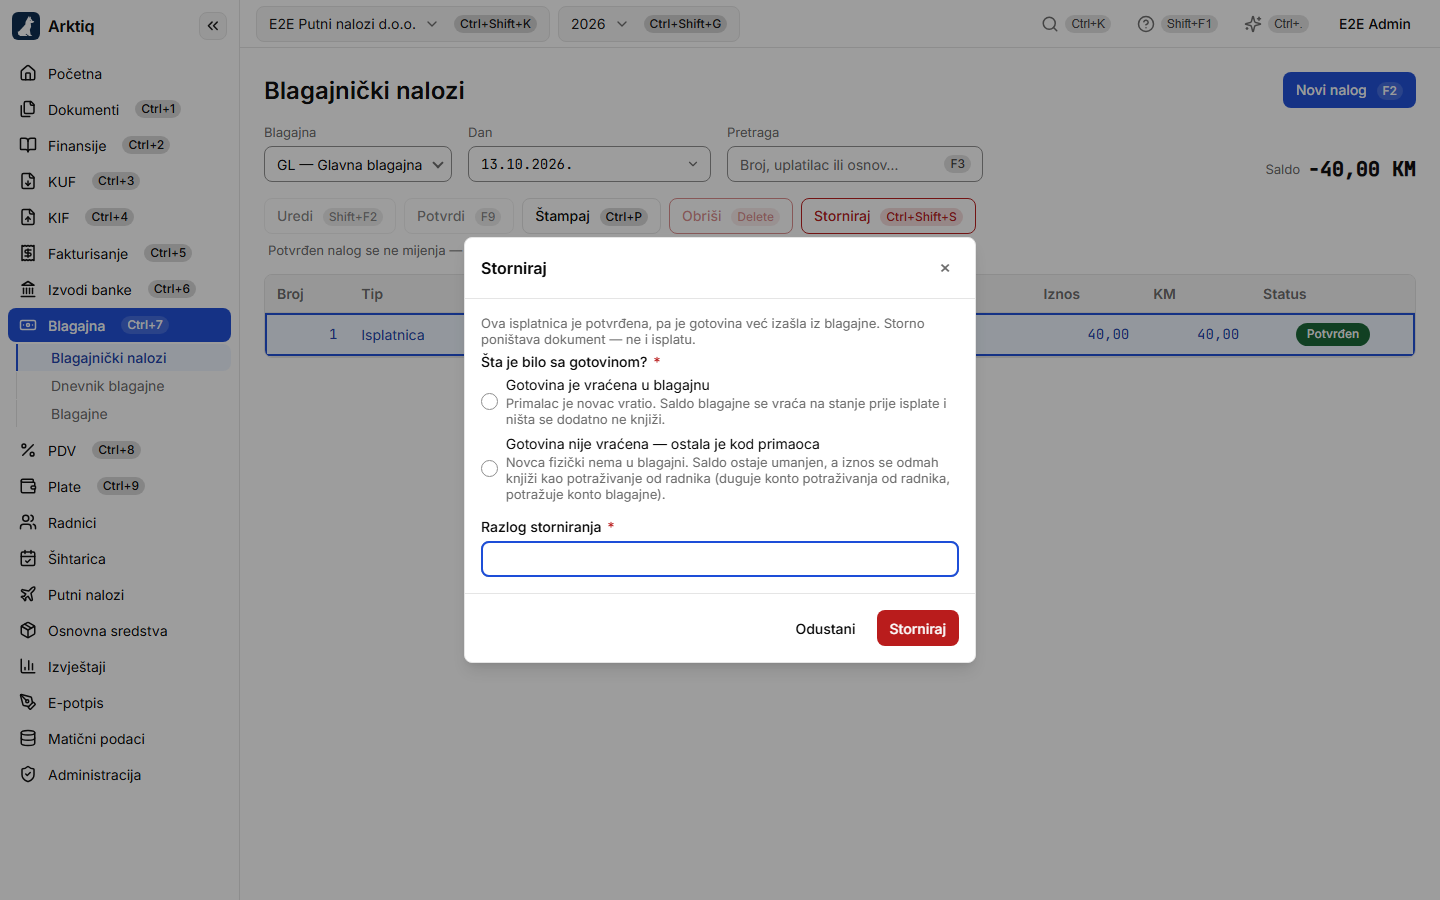
Task: Open the company selector E2E Putni nalozi d.o.o.
Action: [x=403, y=24]
